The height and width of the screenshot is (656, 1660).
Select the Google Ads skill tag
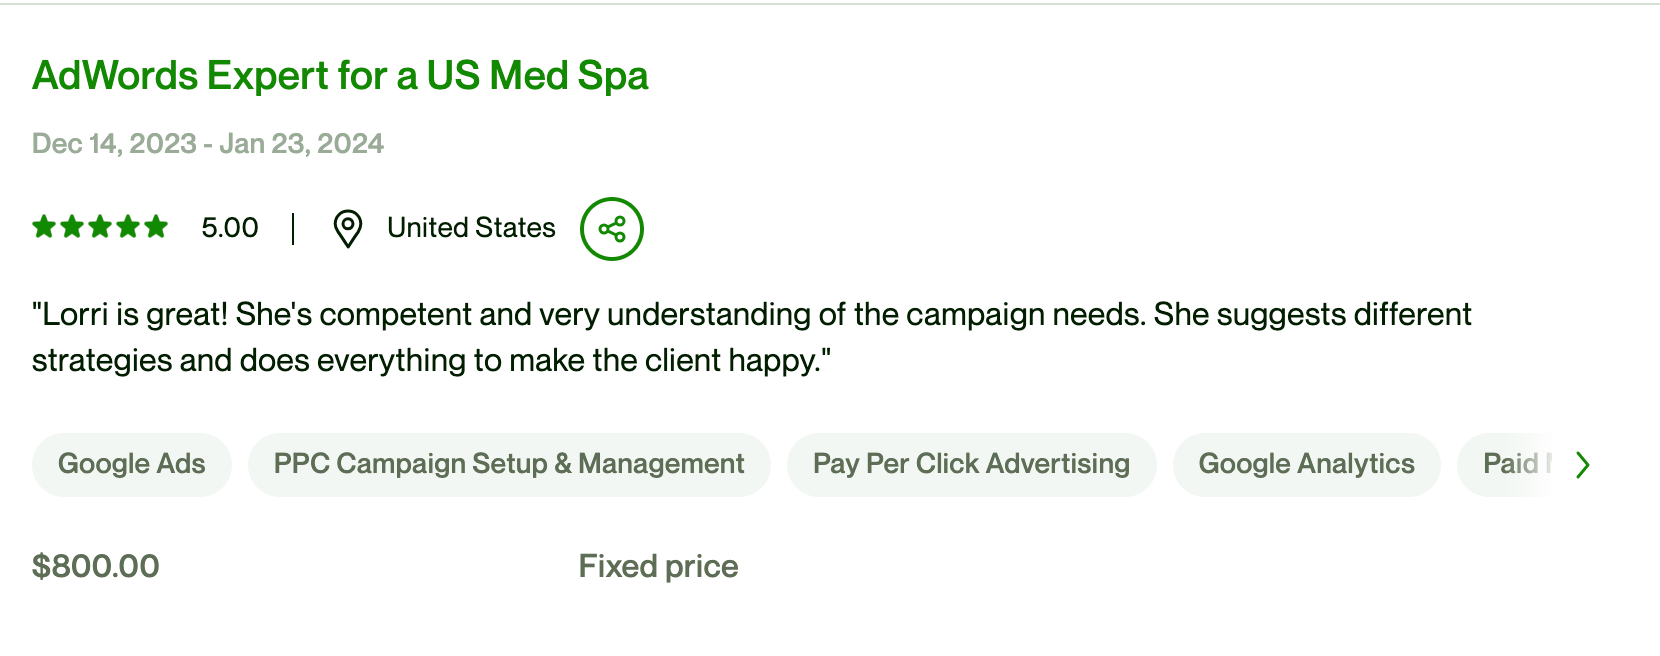point(131,464)
